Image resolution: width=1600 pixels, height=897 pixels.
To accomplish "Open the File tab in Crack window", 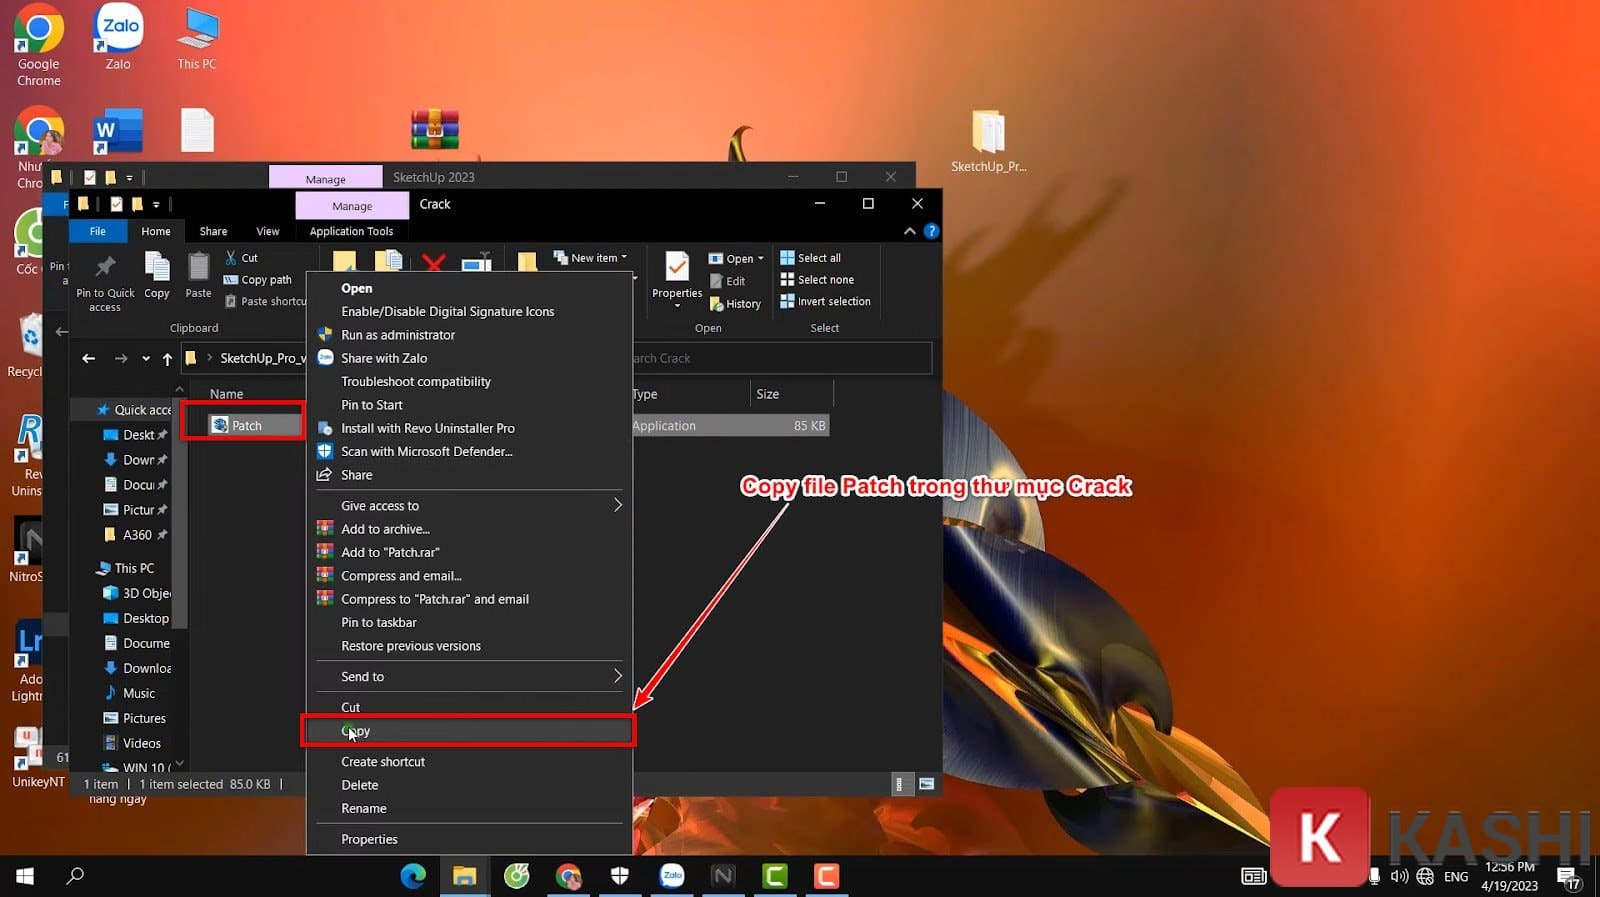I will (x=98, y=231).
